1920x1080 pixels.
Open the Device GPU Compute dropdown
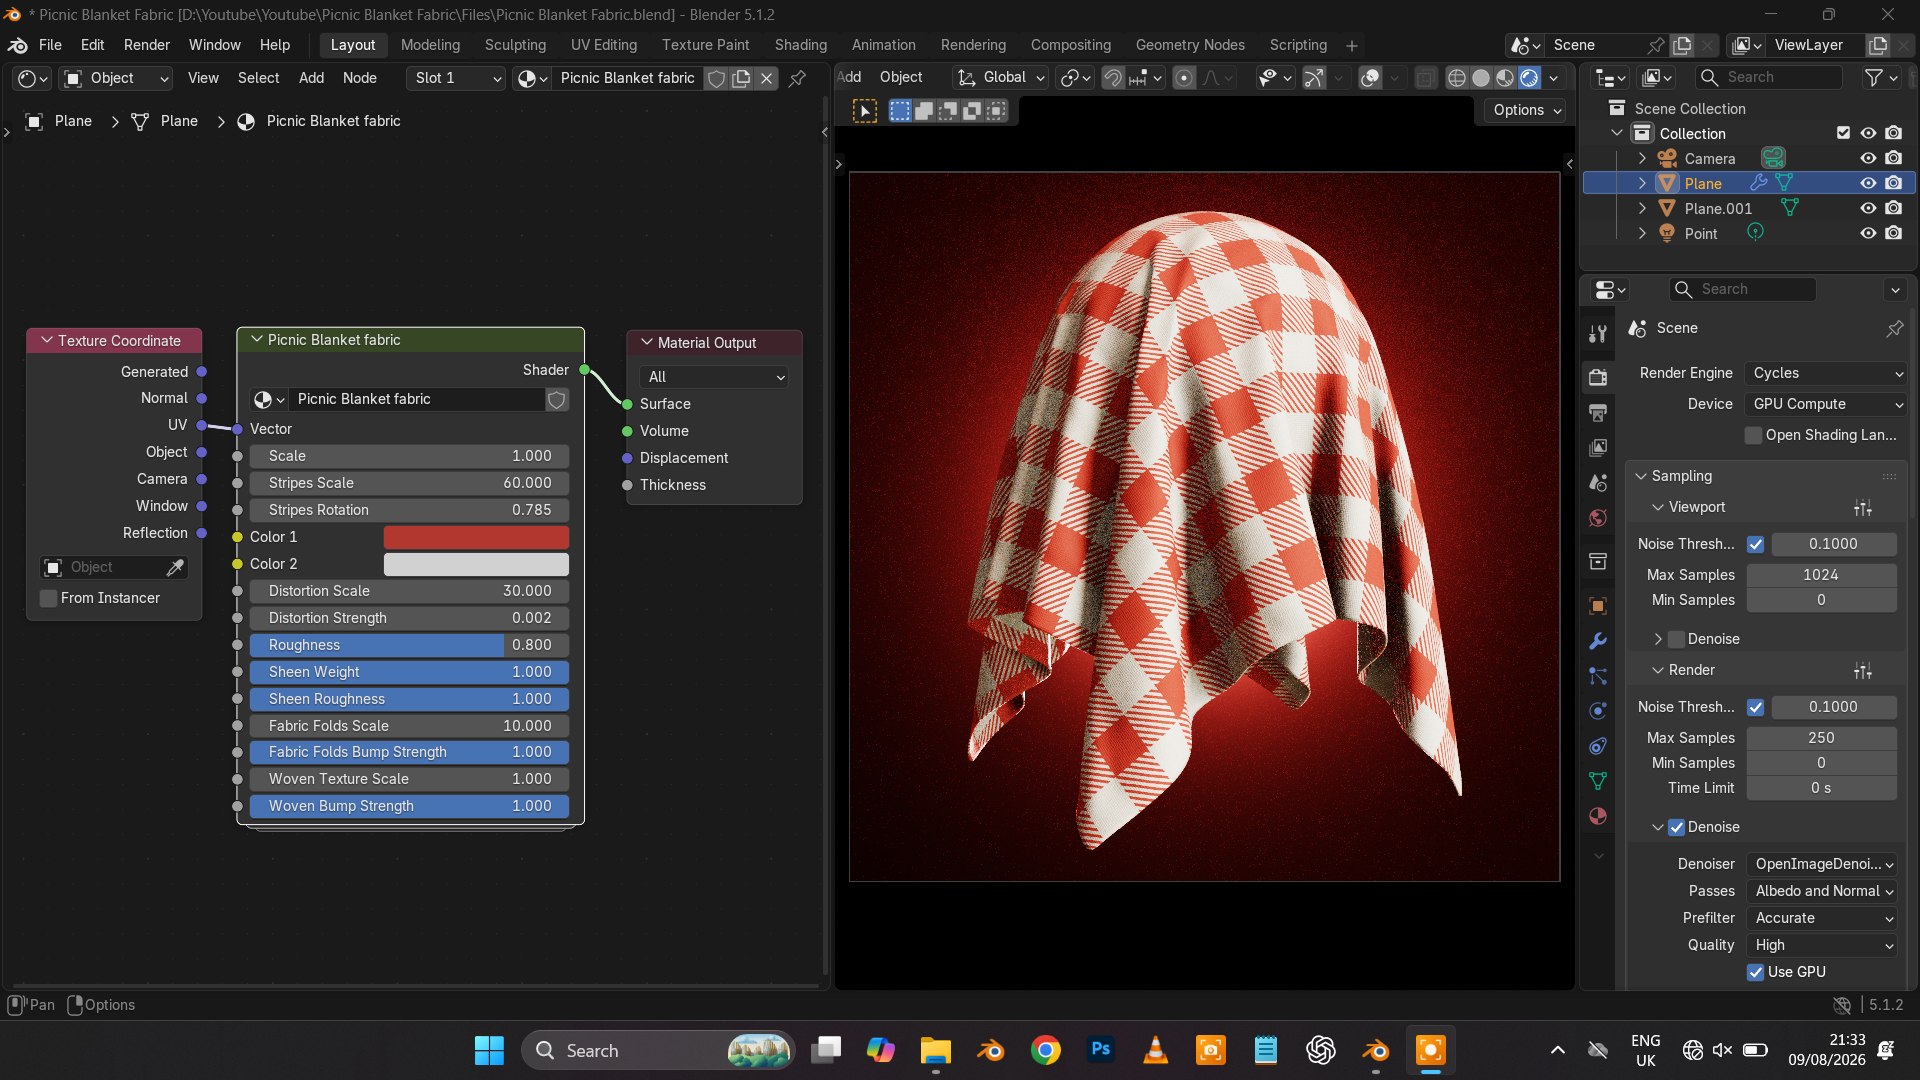tap(1826, 404)
